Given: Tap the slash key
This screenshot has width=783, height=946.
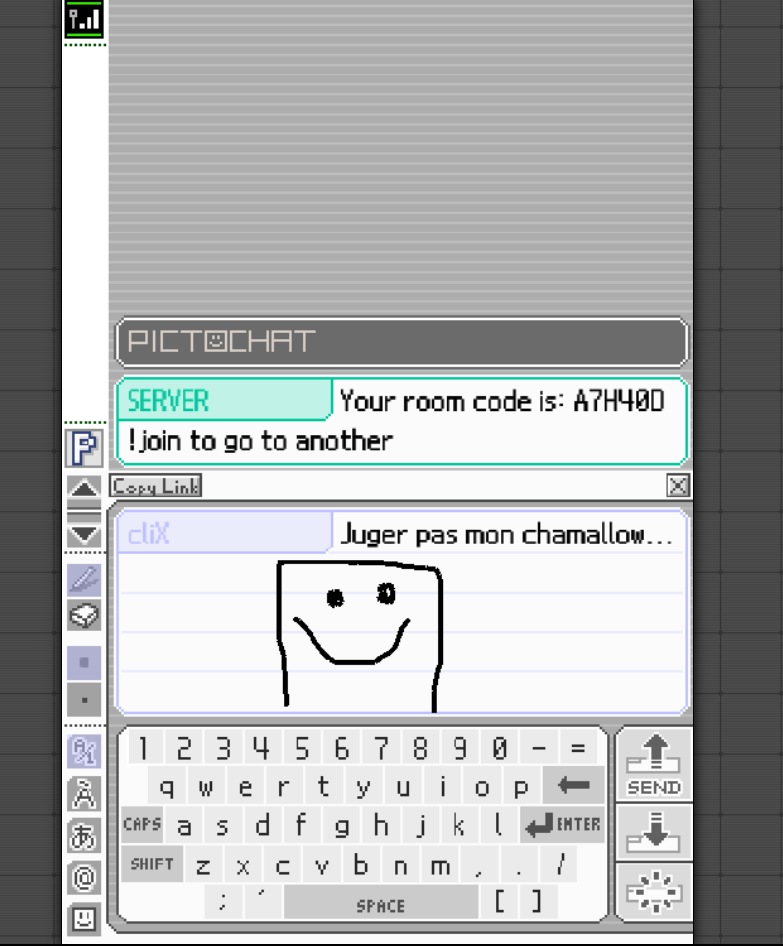Looking at the screenshot, I should (560, 864).
